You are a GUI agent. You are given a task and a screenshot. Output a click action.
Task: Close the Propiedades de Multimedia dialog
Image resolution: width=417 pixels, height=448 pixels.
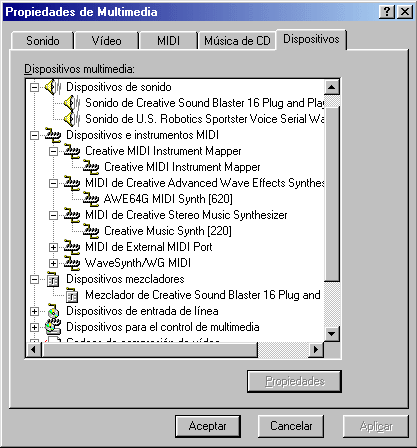(405, 12)
